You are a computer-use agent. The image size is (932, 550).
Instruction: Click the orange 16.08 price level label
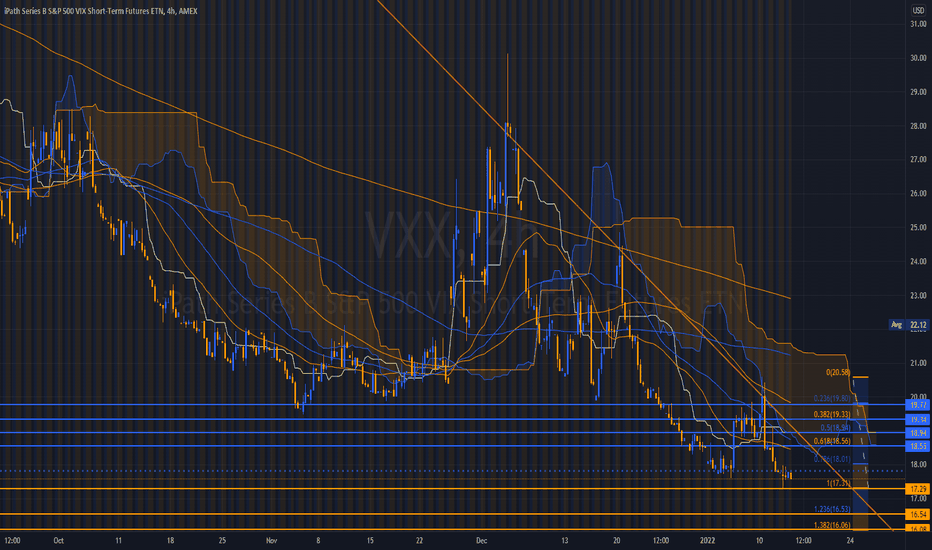click(x=918, y=529)
